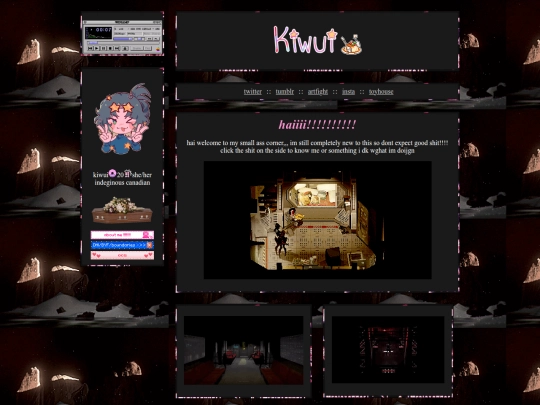Click the music player seek bar
This screenshot has width=540, height=405.
[x=123, y=43]
